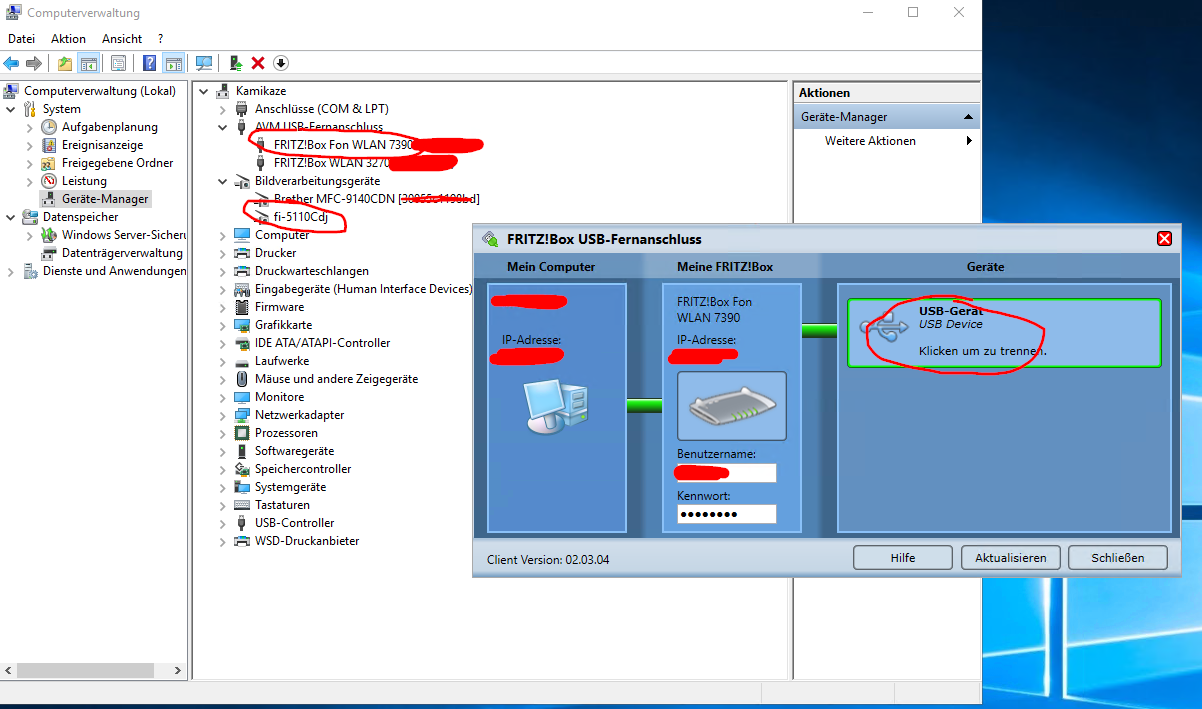Collapse the Kamikaze root node
This screenshot has height=709, width=1202.
(205, 91)
